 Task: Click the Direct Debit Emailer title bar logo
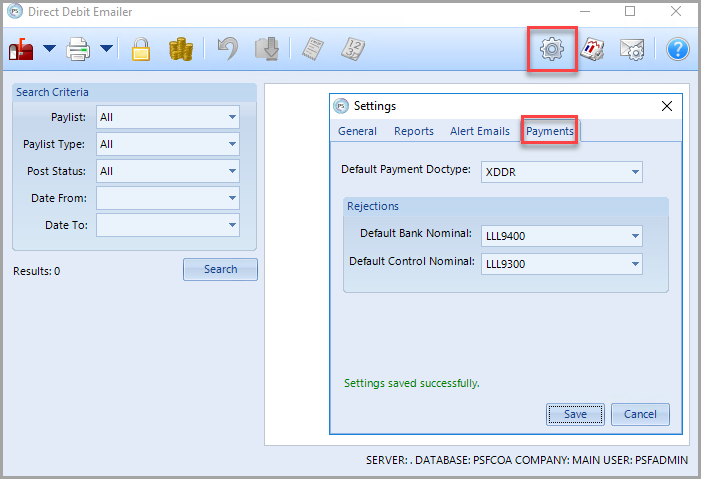tap(15, 12)
